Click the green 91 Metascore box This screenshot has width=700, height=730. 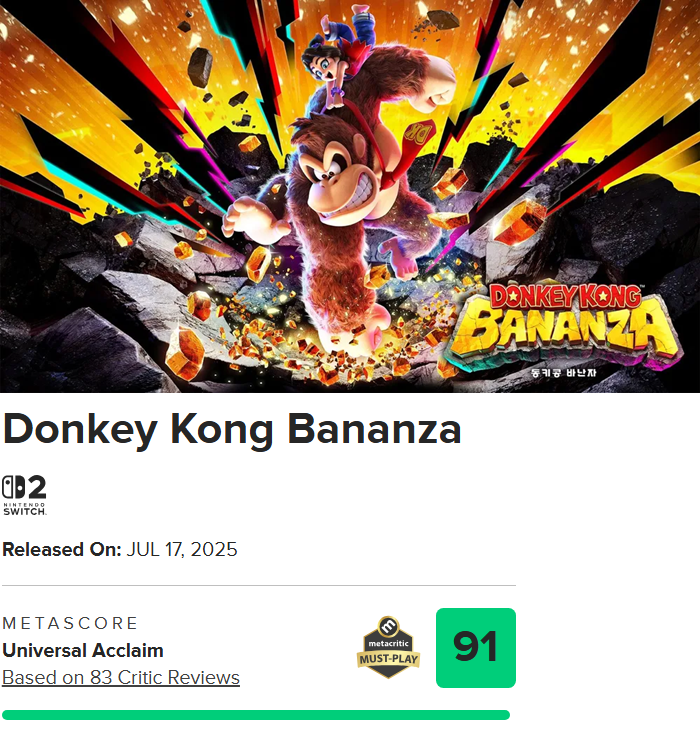[x=476, y=648]
